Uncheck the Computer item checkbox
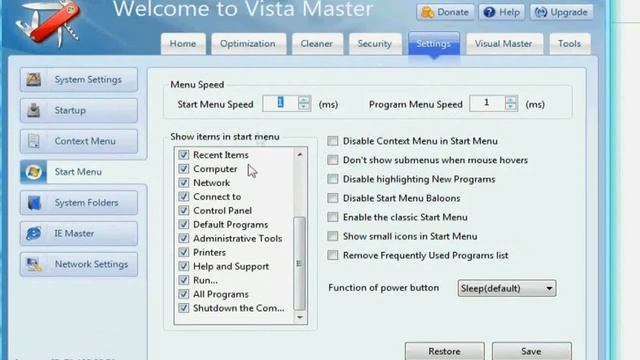Viewport: 640px width, 360px height. click(184, 169)
